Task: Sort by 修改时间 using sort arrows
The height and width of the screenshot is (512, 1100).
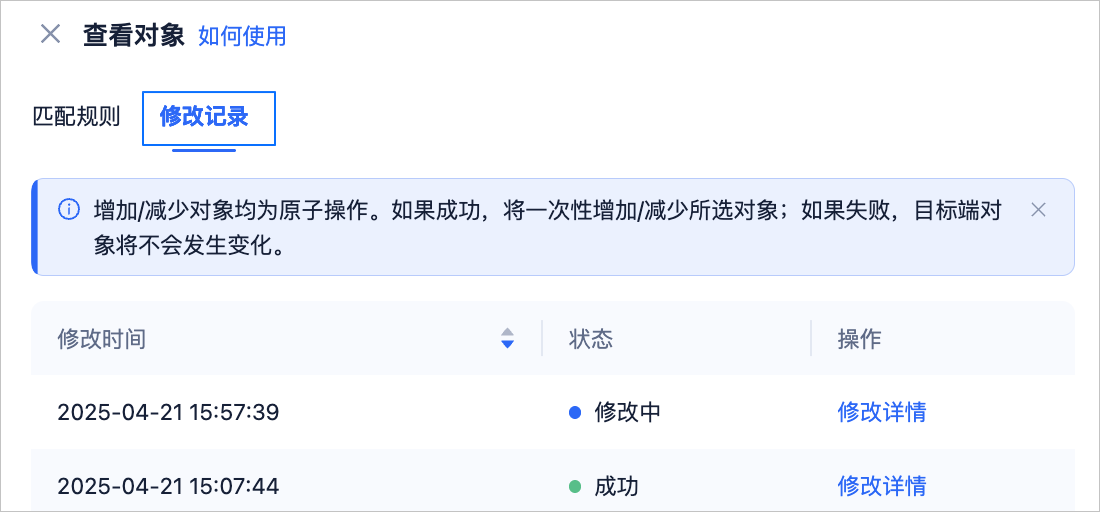Action: click(508, 338)
